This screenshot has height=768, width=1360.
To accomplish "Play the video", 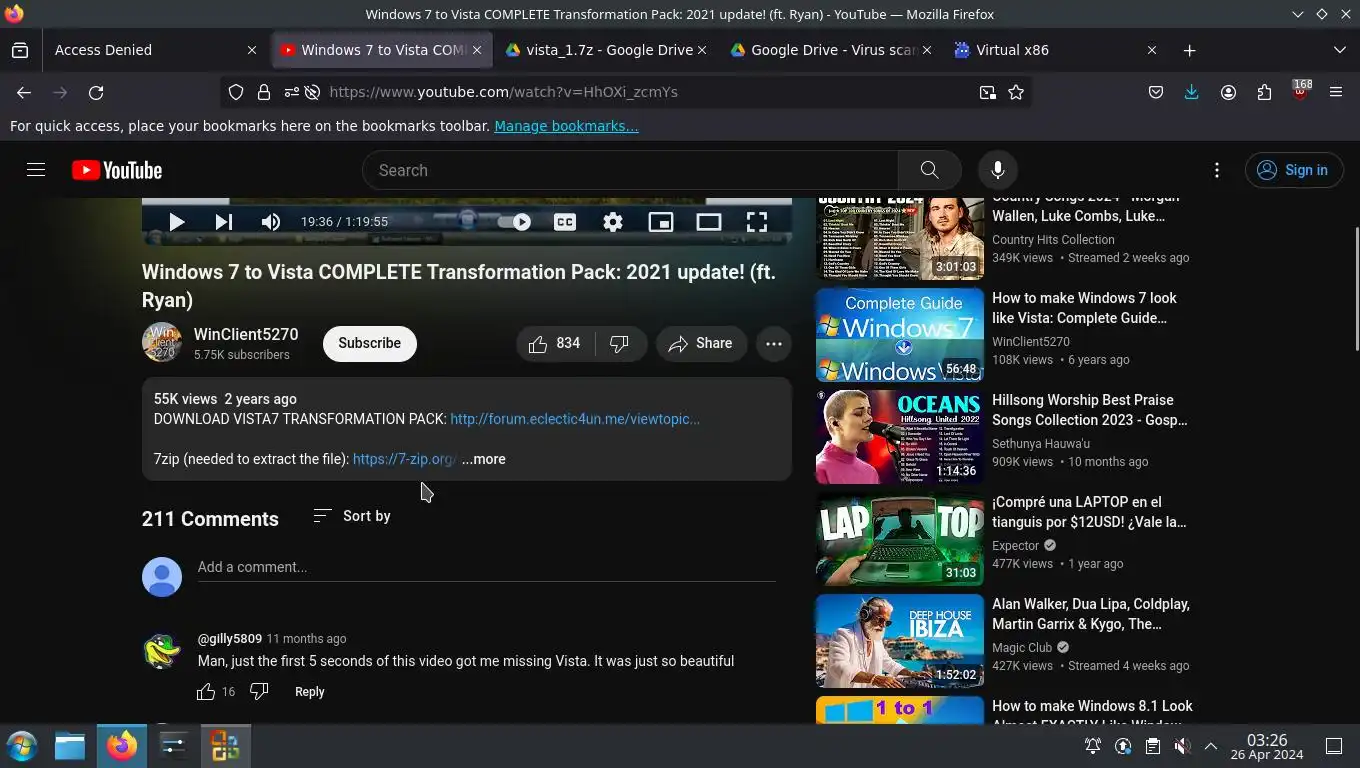I will click(176, 222).
